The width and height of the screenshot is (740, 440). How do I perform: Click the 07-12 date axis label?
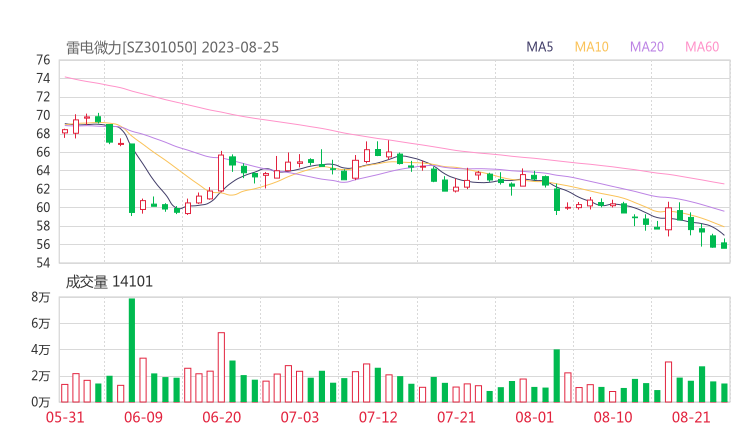tap(378, 417)
